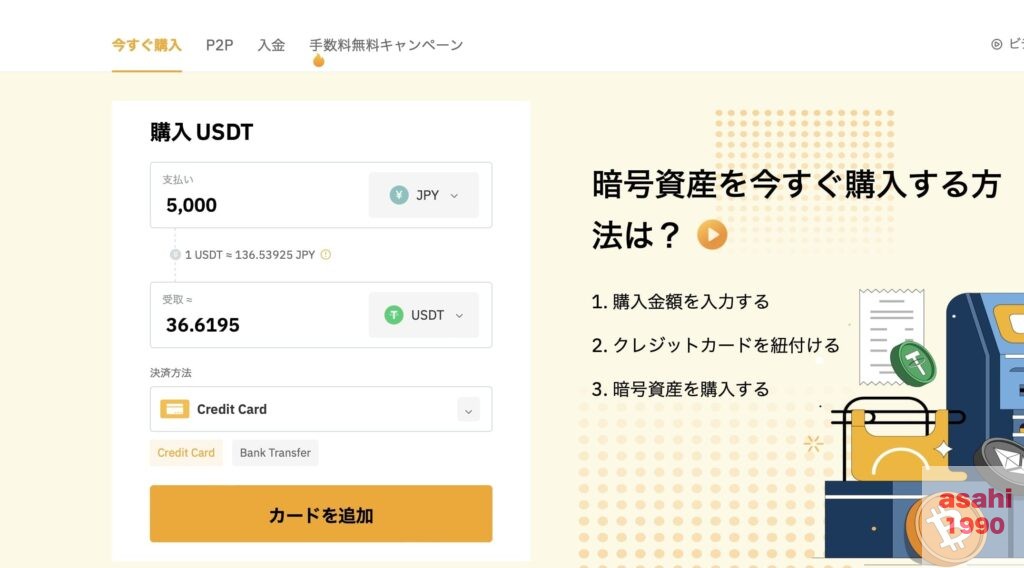Expand the payment method chevron
Screen dimensions: 1024x568
468,410
